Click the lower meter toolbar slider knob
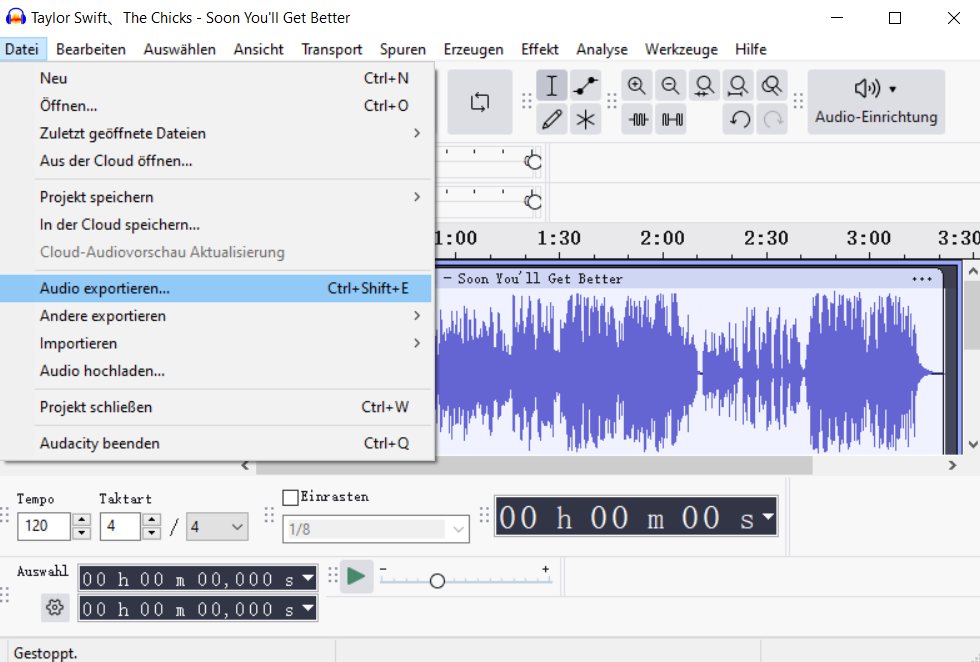This screenshot has height=662, width=980. click(532, 201)
